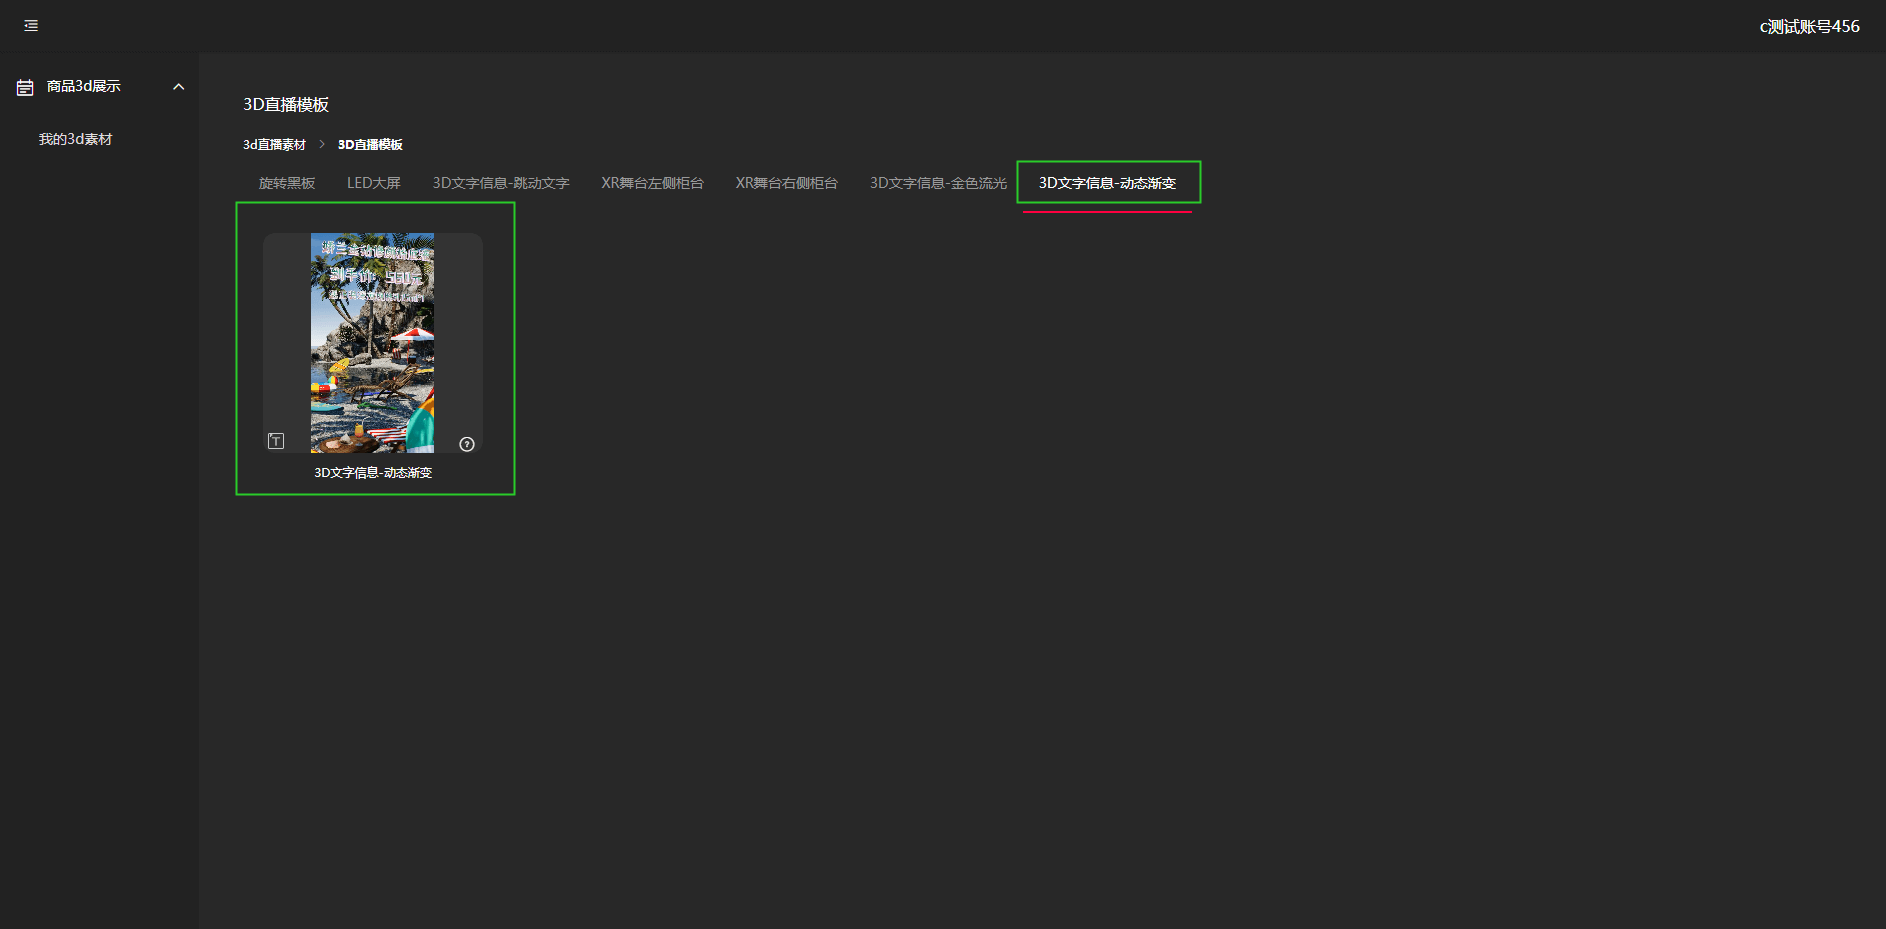The height and width of the screenshot is (929, 1886).
Task: Open the XR舞台右侧柜台 tab
Action: tap(787, 183)
